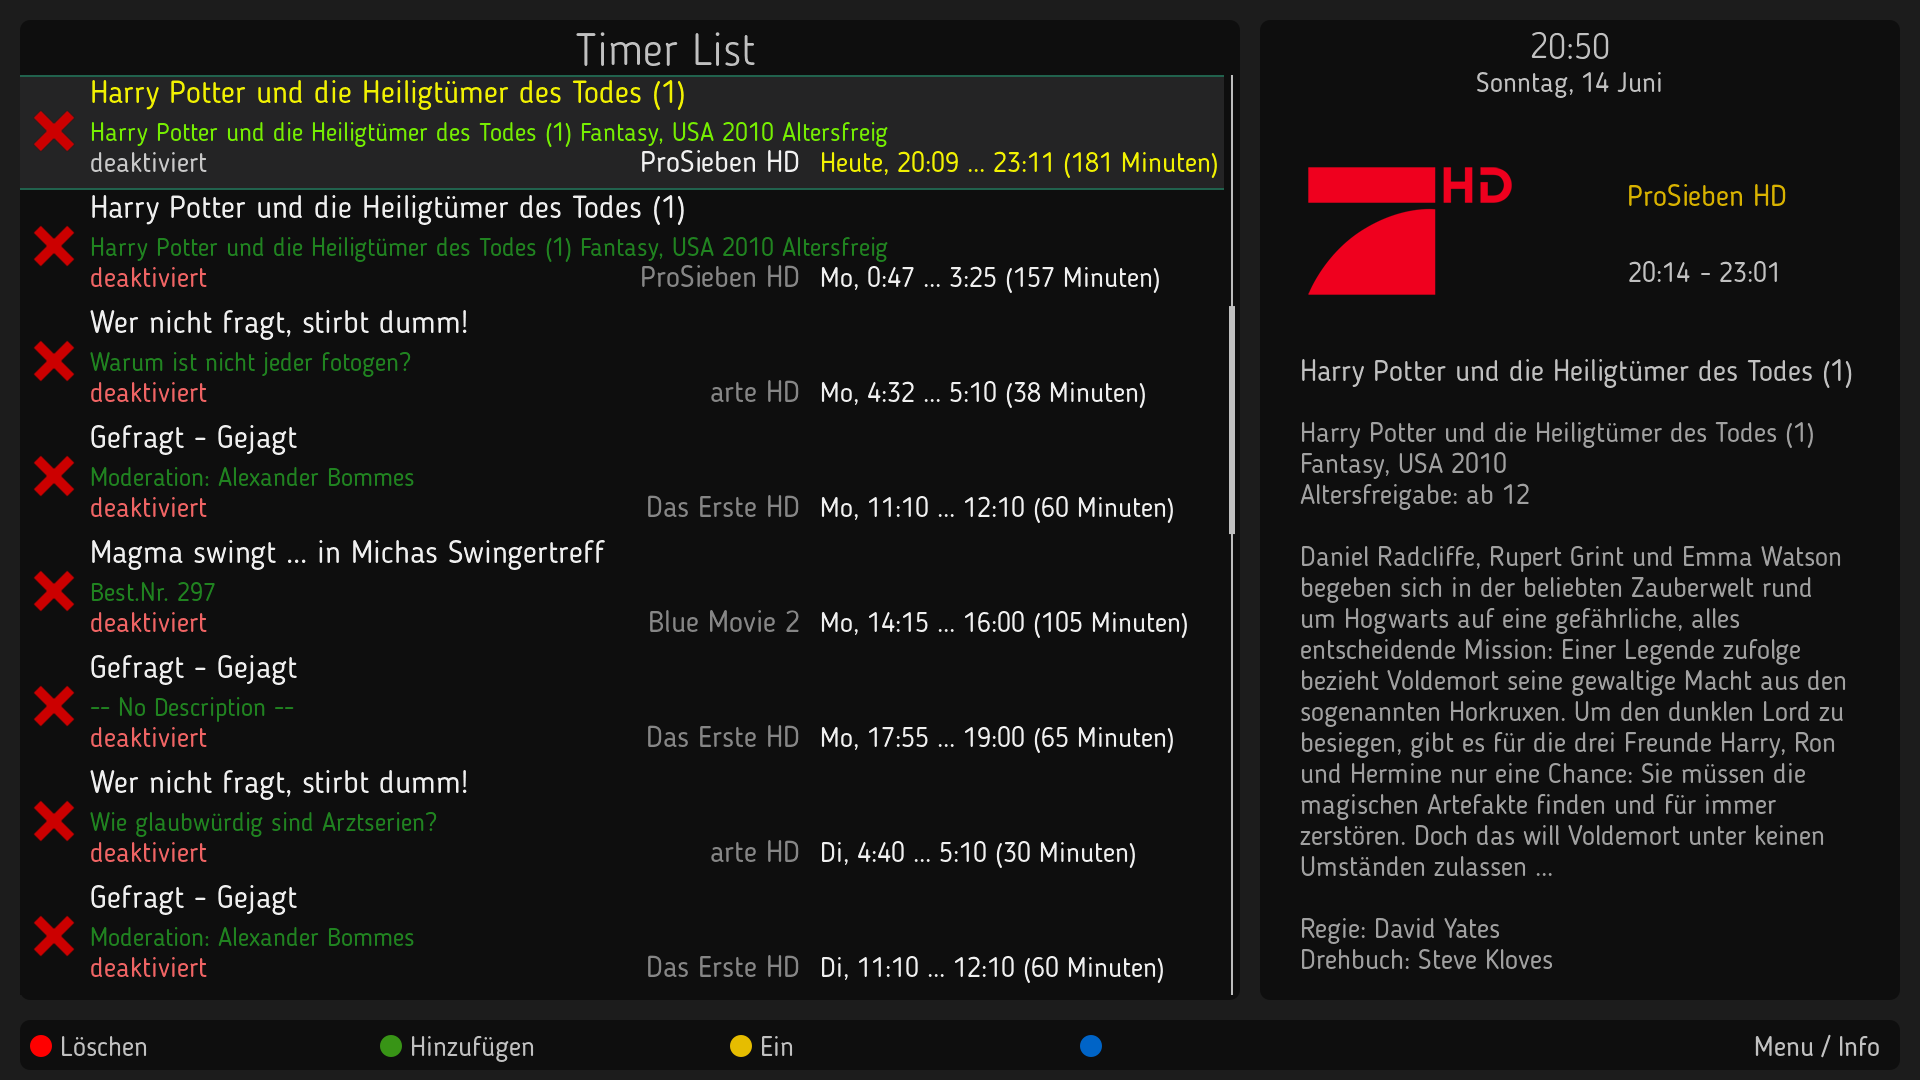Viewport: 1920px width, 1080px height.
Task: Toggle the deaktiviert status of the Mo 11:10 timer
Action: tap(148, 508)
